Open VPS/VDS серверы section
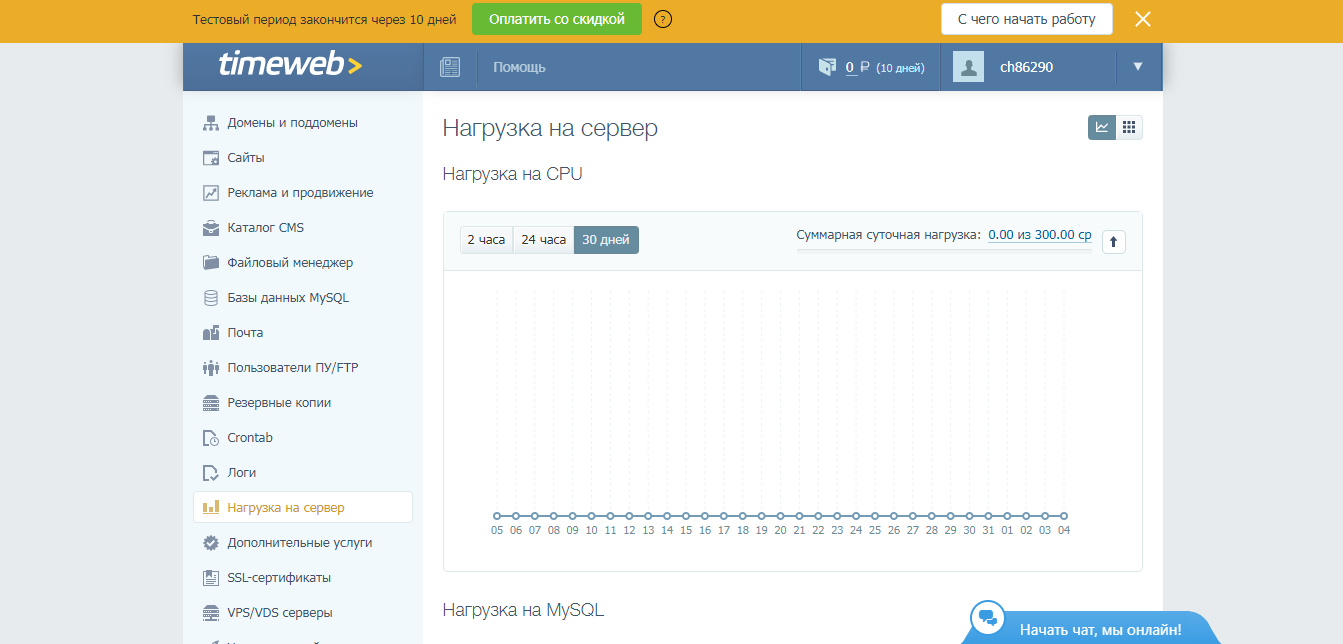Viewport: 1343px width, 644px height. click(x=280, y=613)
